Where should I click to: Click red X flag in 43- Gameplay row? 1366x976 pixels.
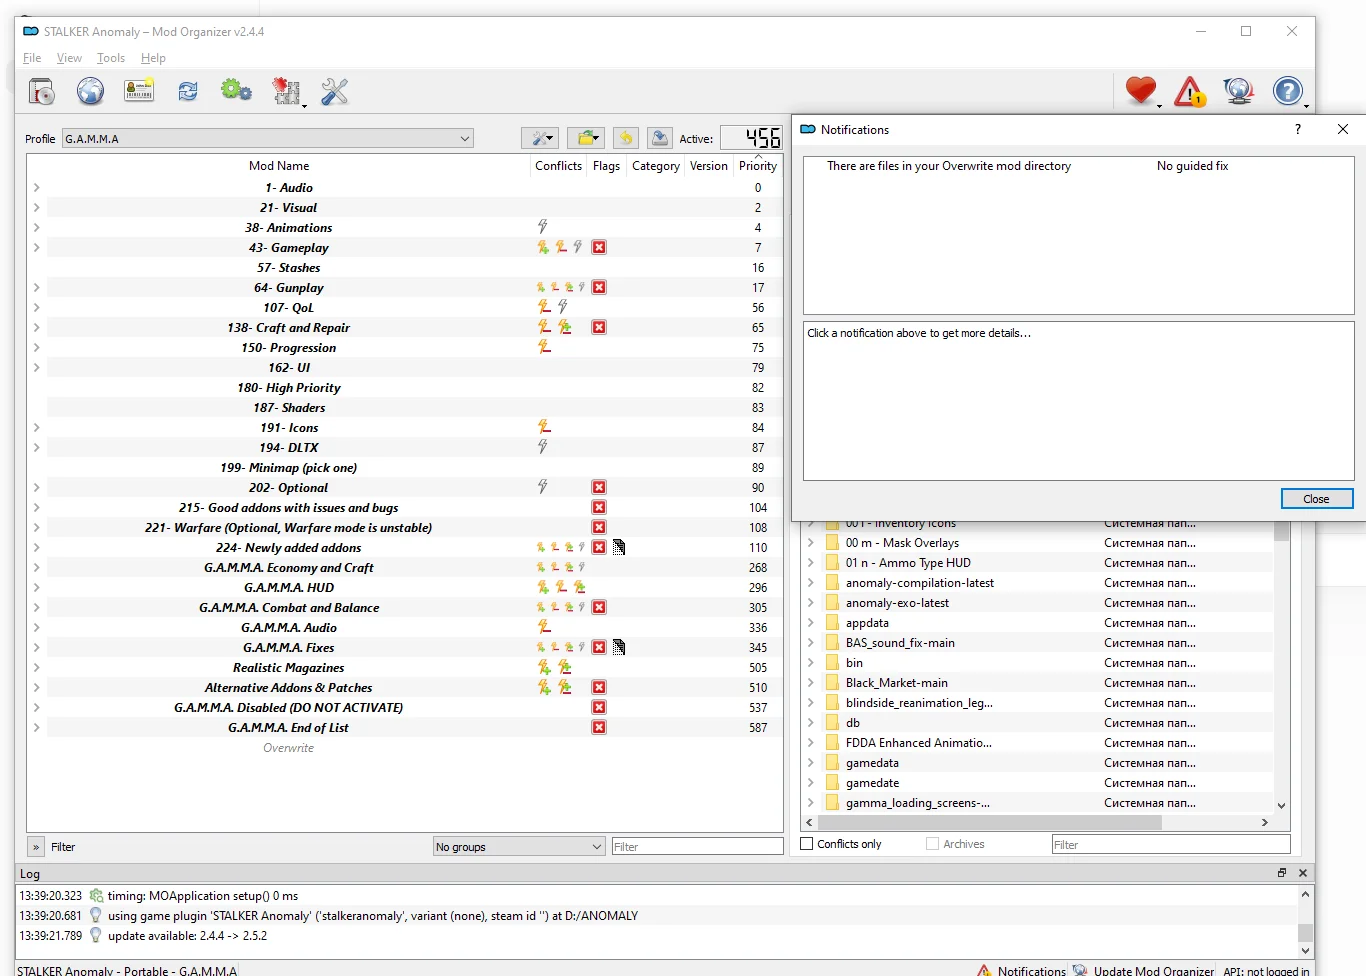pyautogui.click(x=599, y=247)
